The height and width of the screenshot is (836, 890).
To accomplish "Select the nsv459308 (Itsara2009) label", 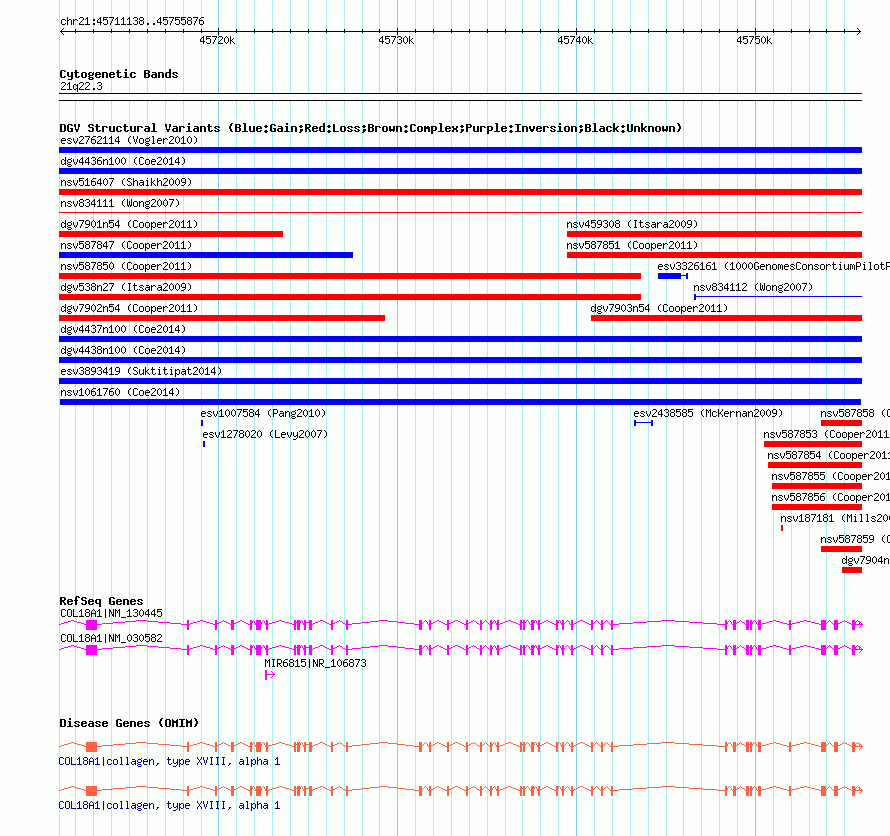I will tap(632, 224).
